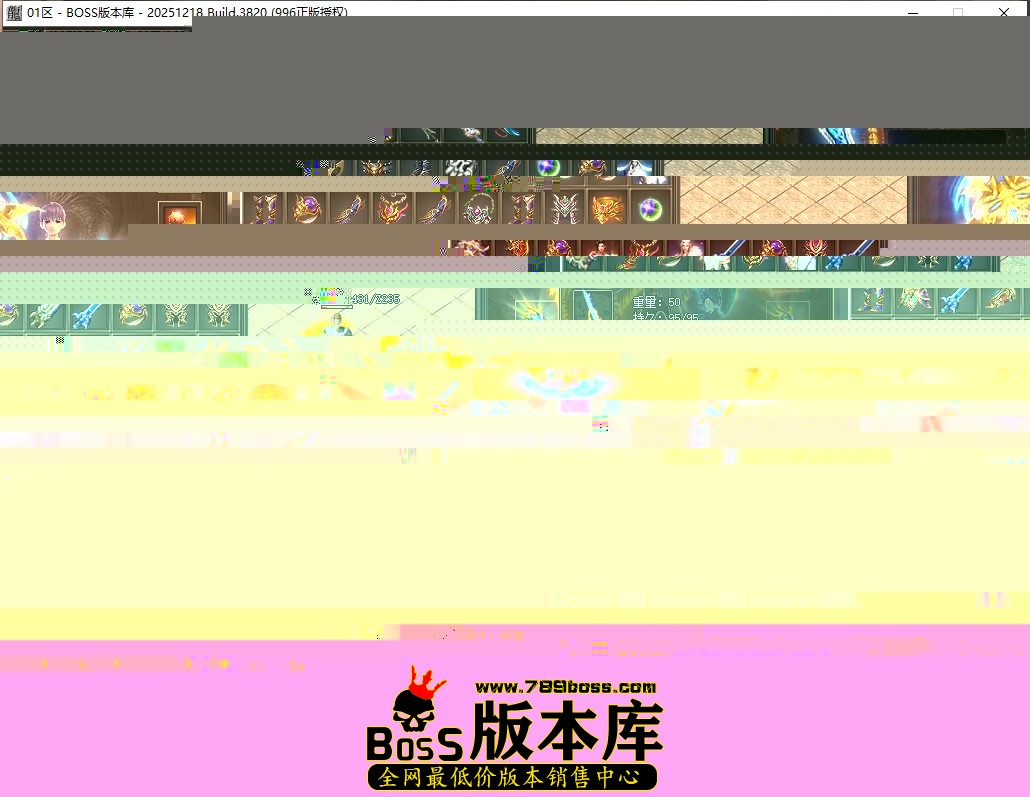Screen dimensions: 1030x797
Task: Select the curved blade right of purple ring
Action: (349, 209)
